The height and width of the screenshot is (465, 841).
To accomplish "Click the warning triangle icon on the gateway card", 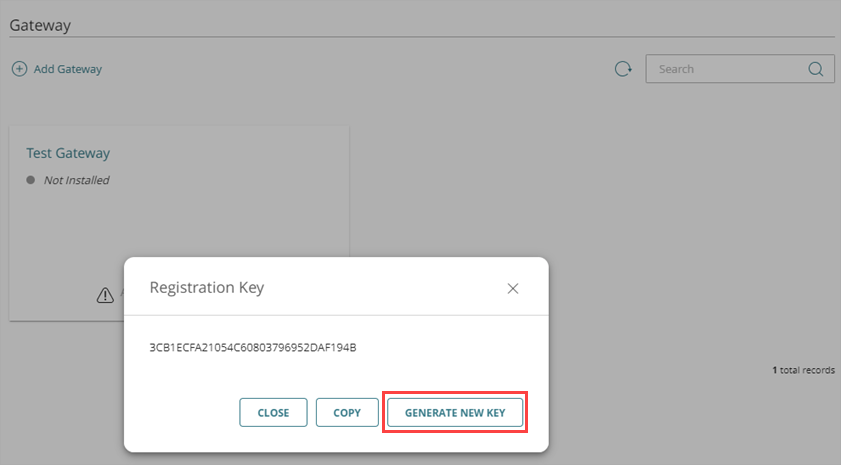I will [x=105, y=294].
